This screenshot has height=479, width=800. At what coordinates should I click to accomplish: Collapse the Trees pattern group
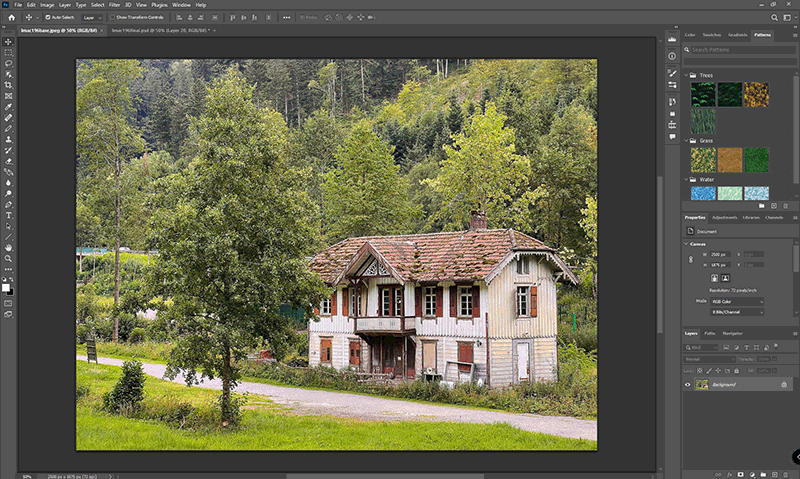coord(686,75)
